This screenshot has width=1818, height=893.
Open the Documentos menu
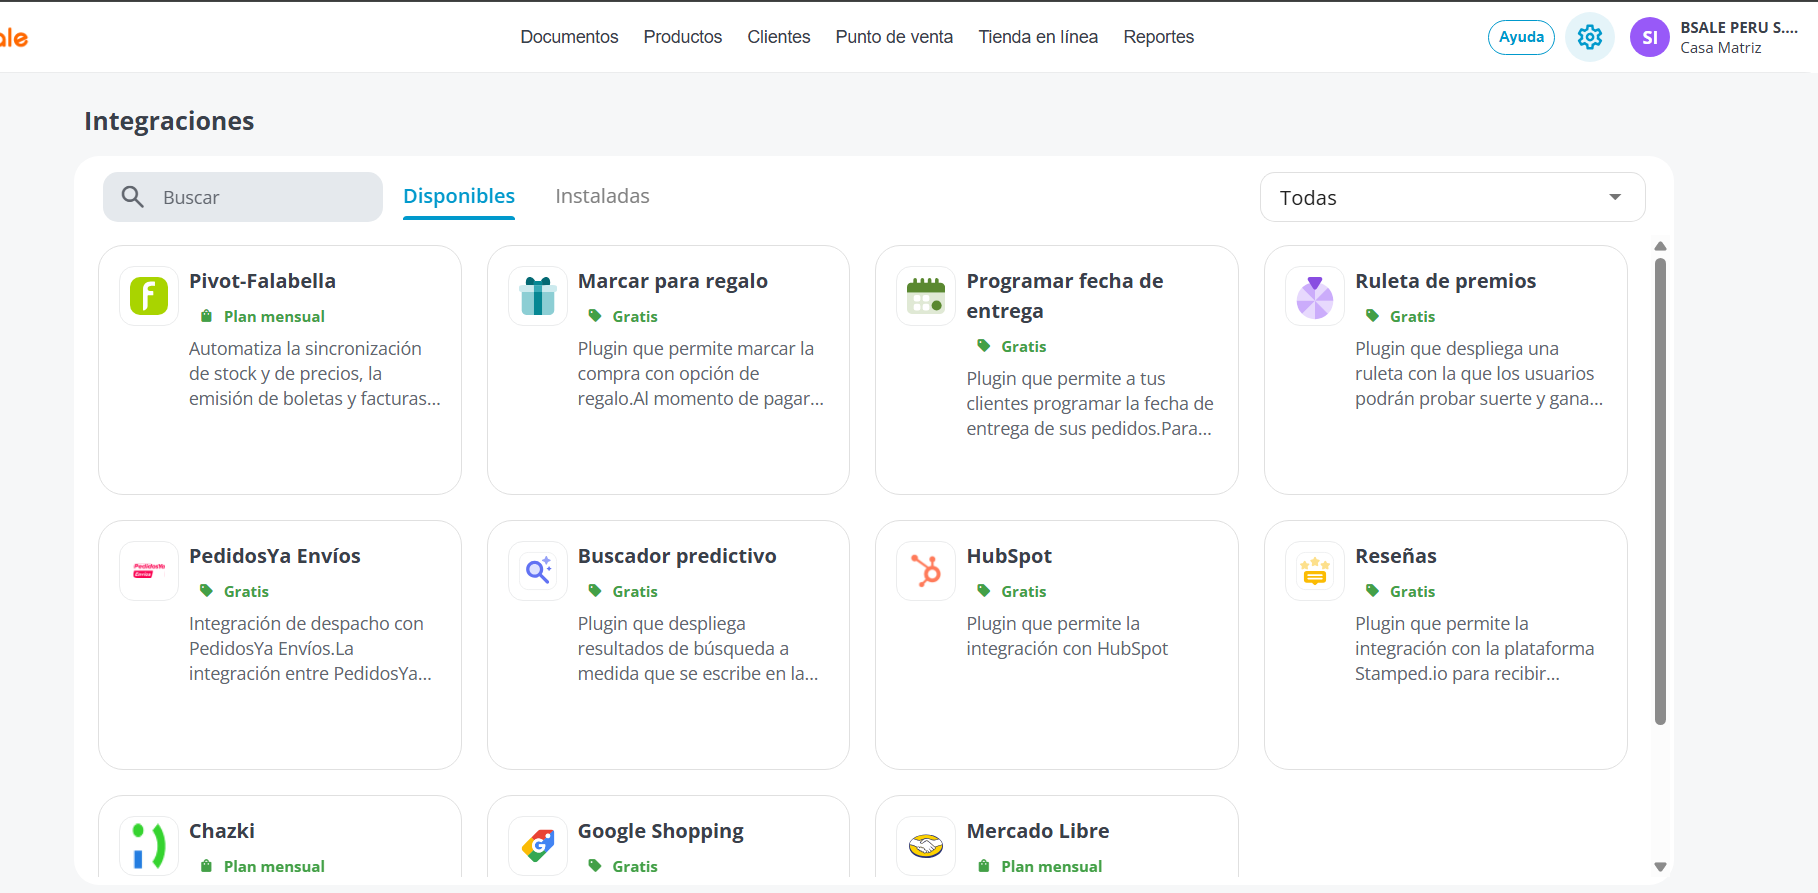569,37
